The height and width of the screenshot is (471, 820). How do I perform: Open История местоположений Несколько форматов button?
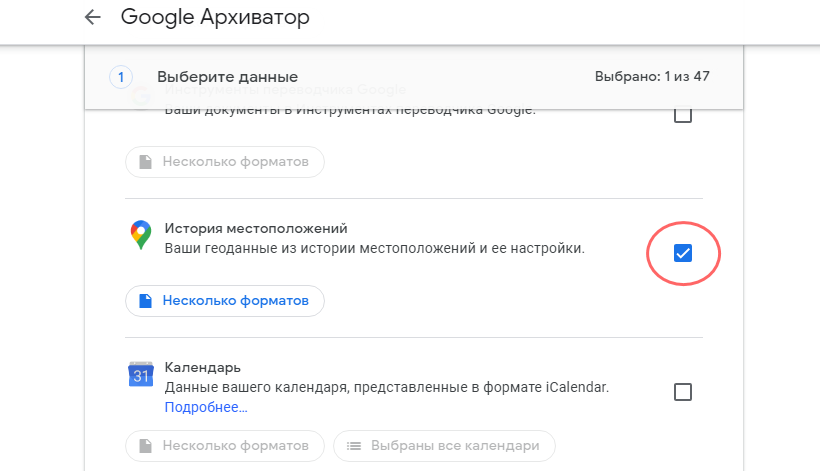[225, 301]
